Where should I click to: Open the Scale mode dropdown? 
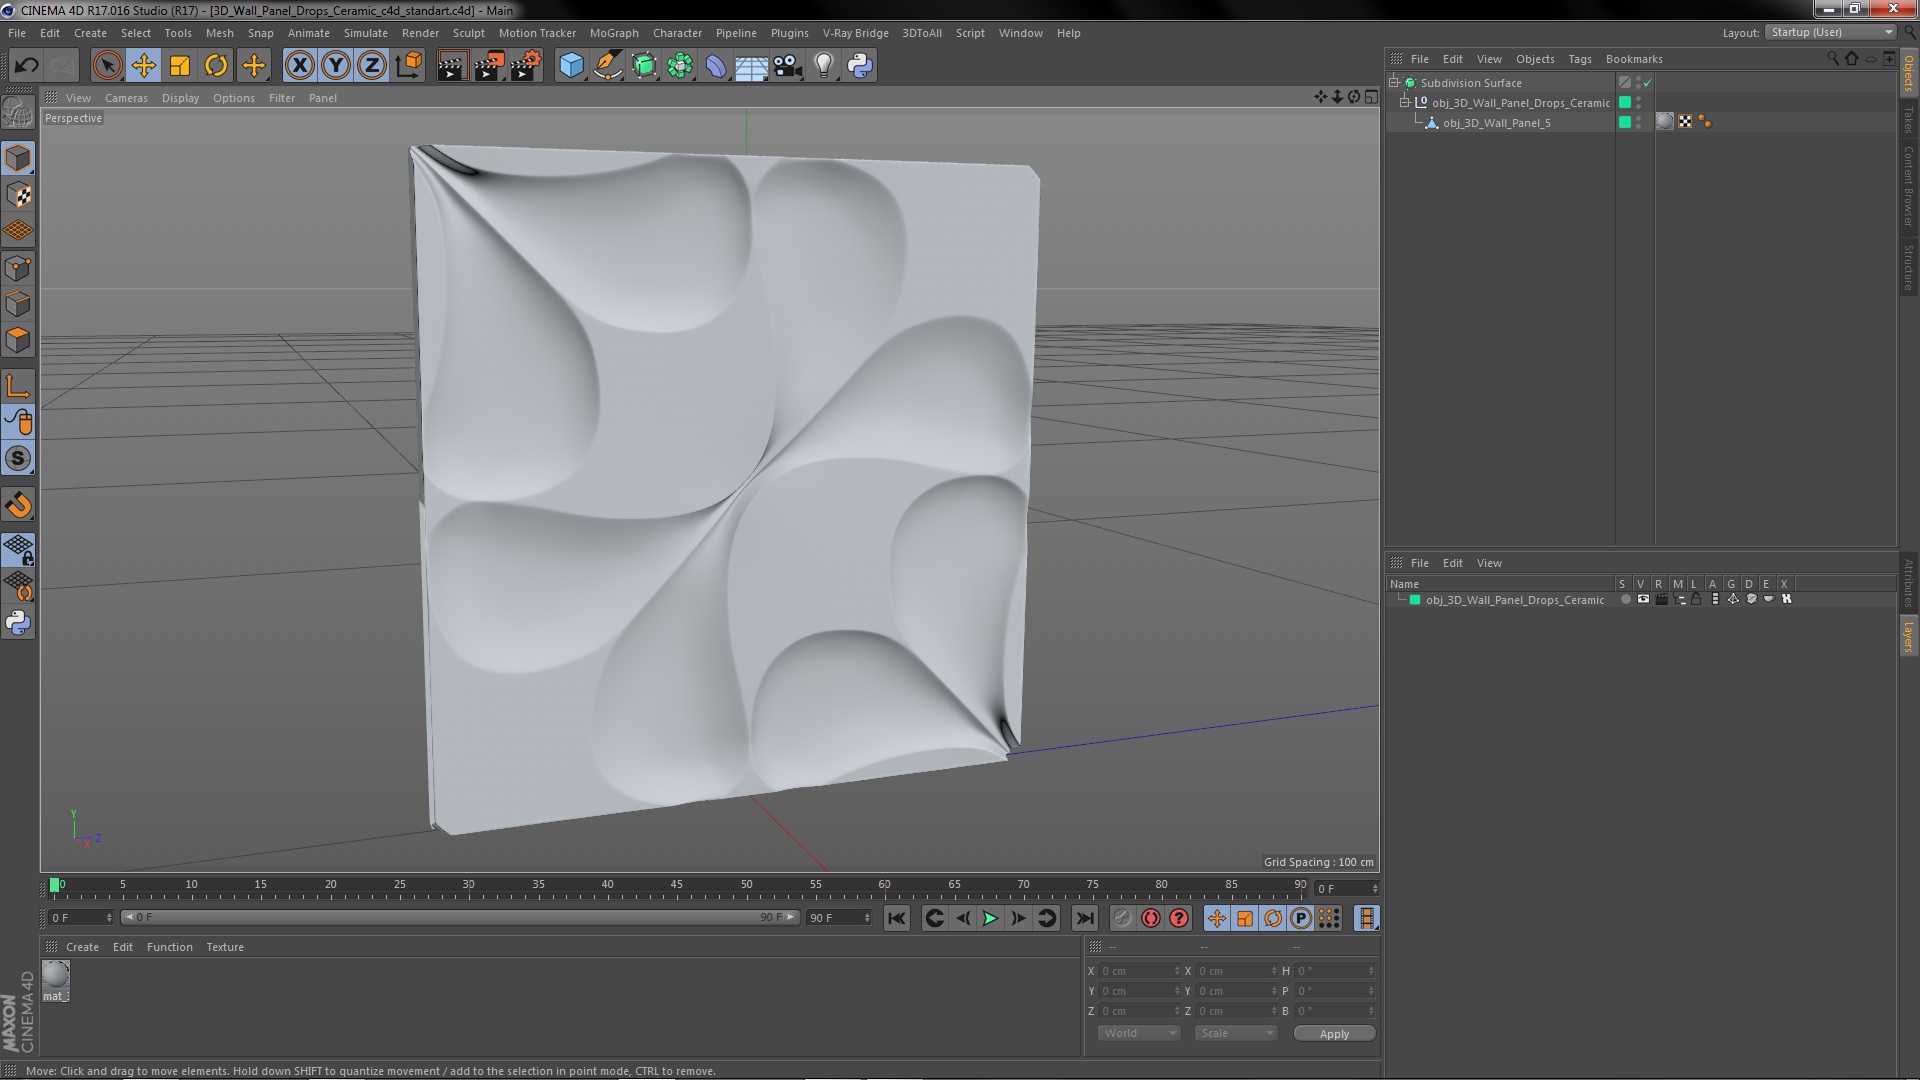(x=1236, y=1033)
